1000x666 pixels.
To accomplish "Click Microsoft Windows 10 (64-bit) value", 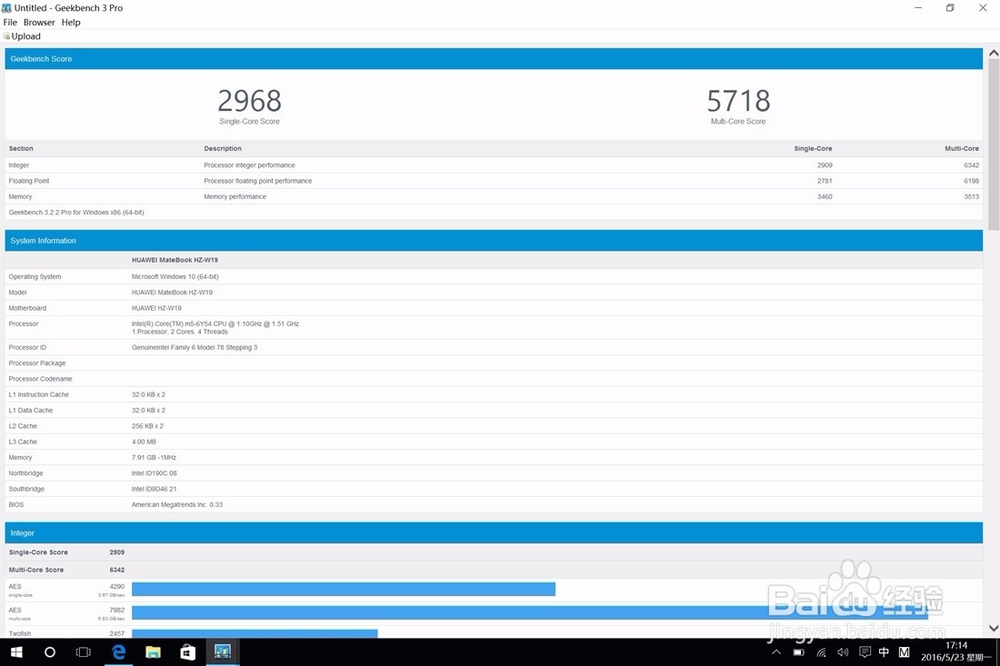I will pyautogui.click(x=175, y=277).
